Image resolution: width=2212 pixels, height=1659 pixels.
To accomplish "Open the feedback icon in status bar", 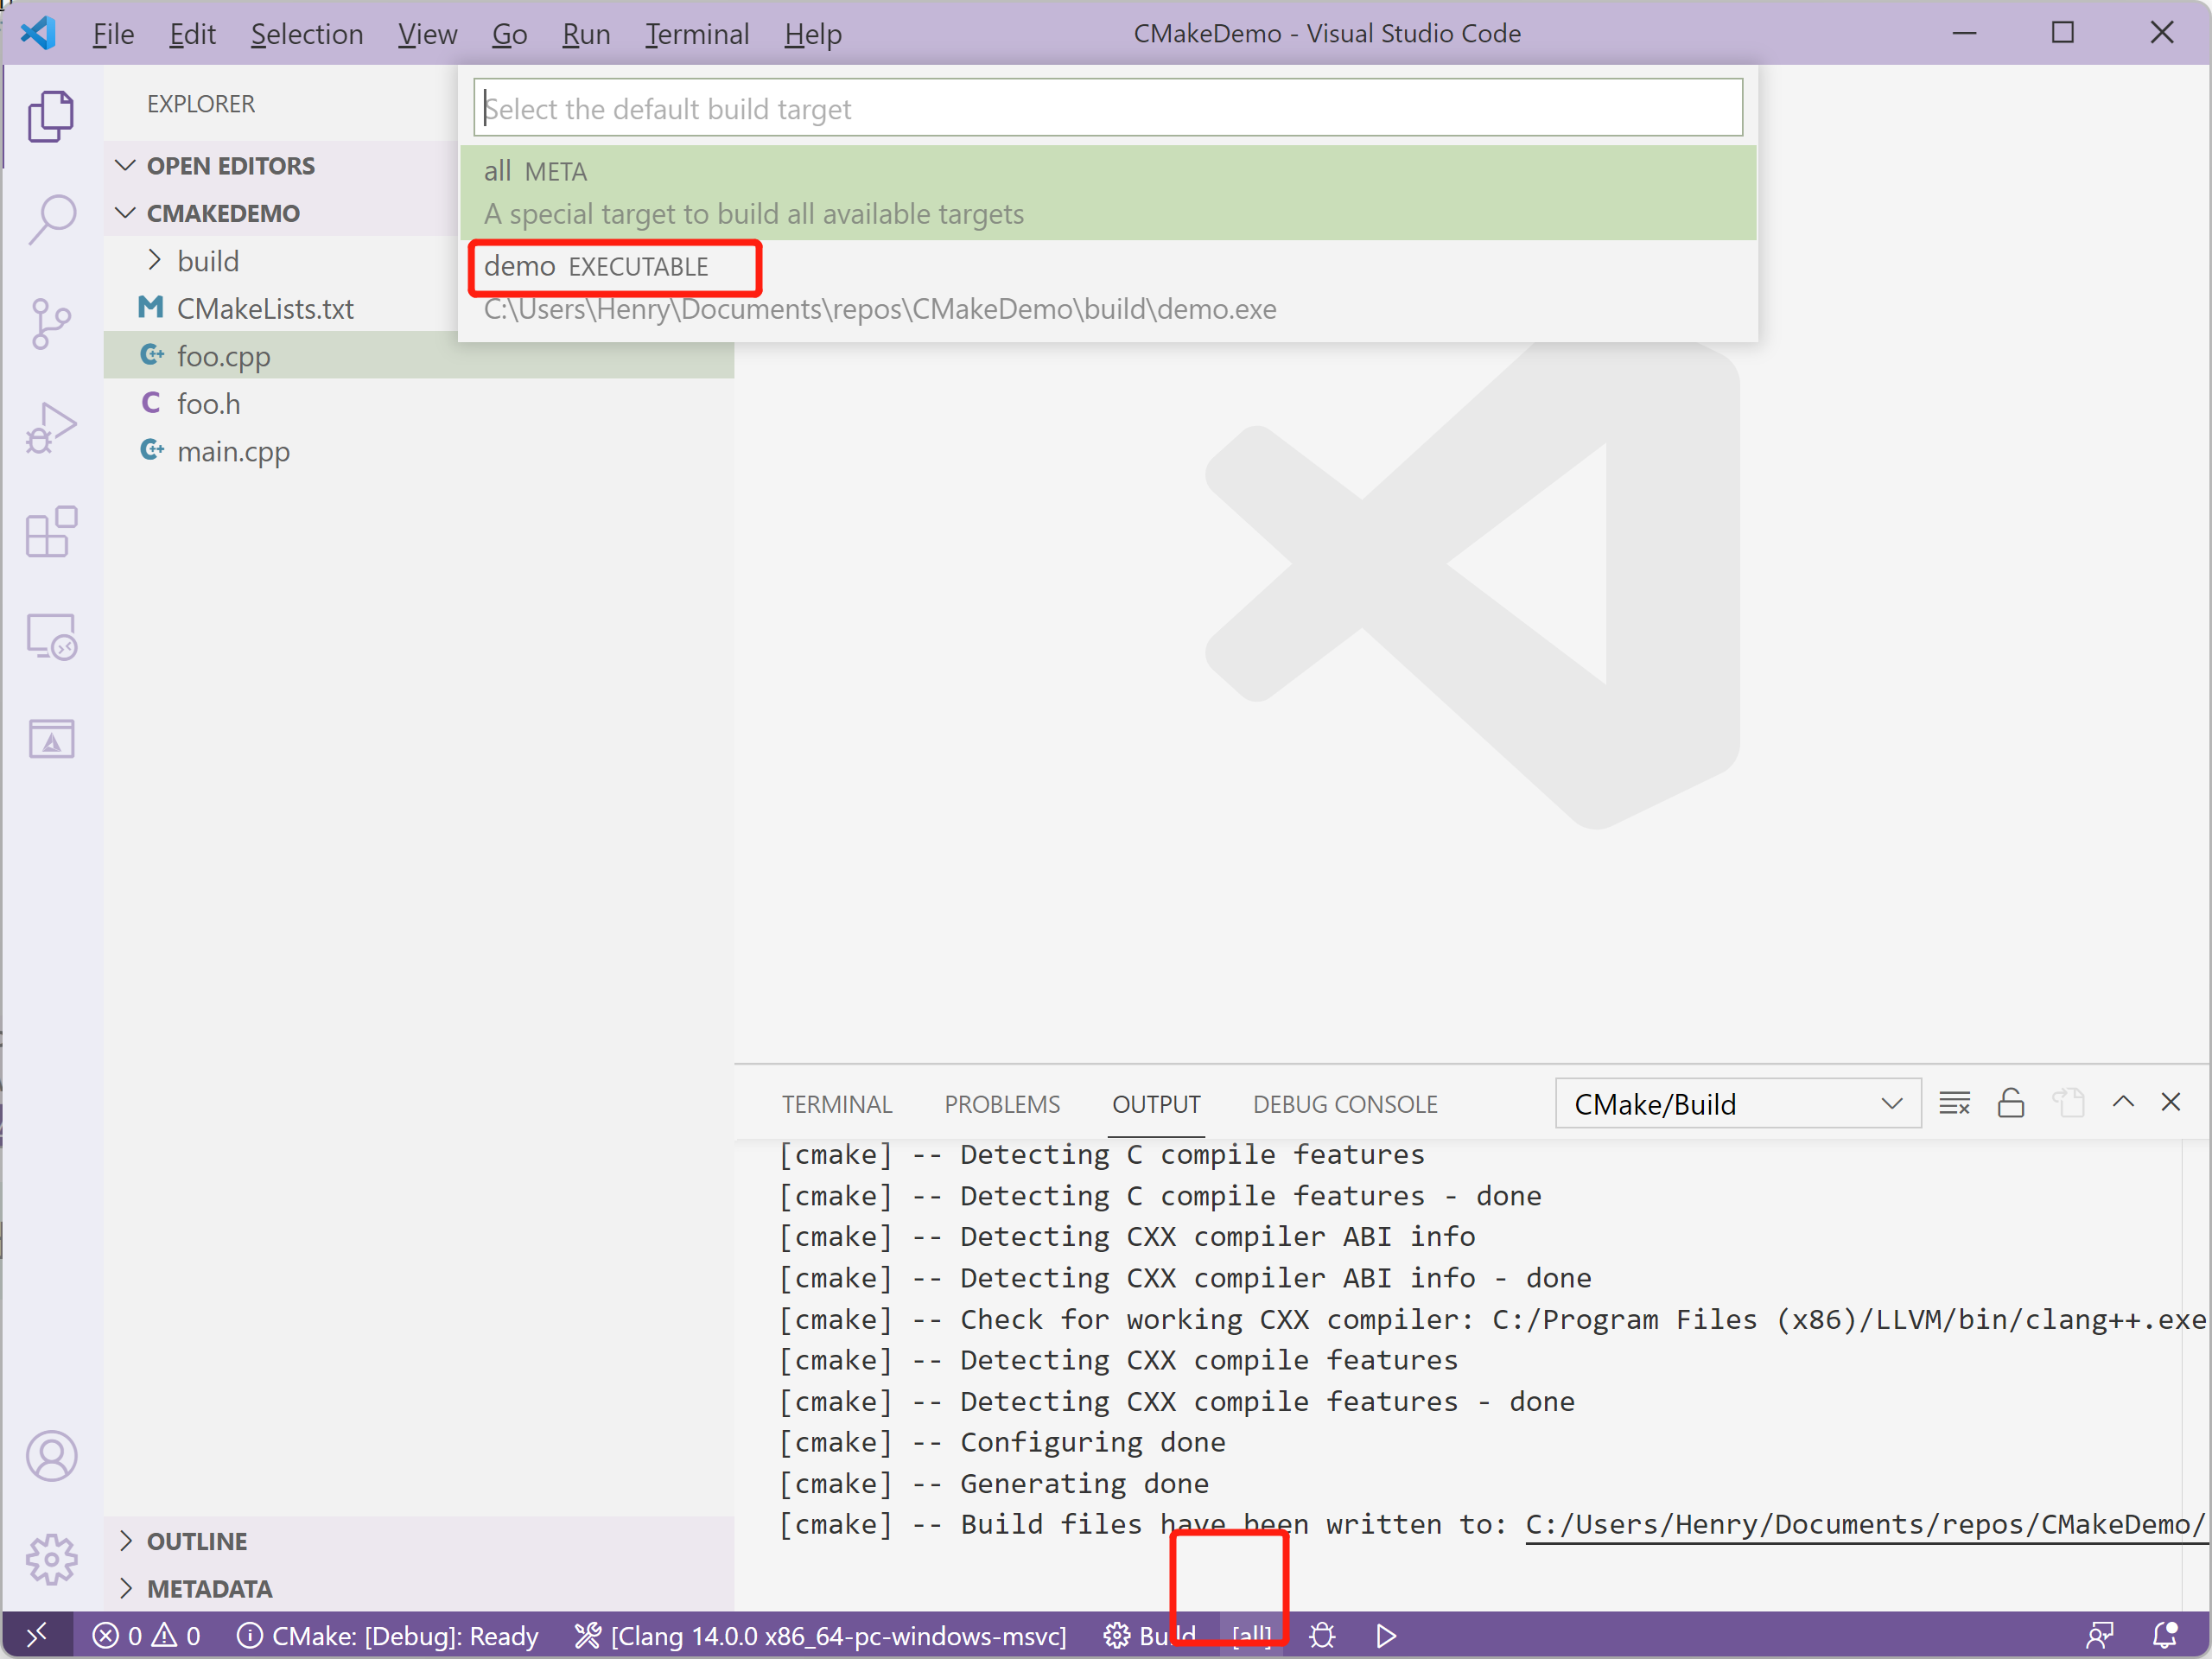I will click(x=2100, y=1635).
